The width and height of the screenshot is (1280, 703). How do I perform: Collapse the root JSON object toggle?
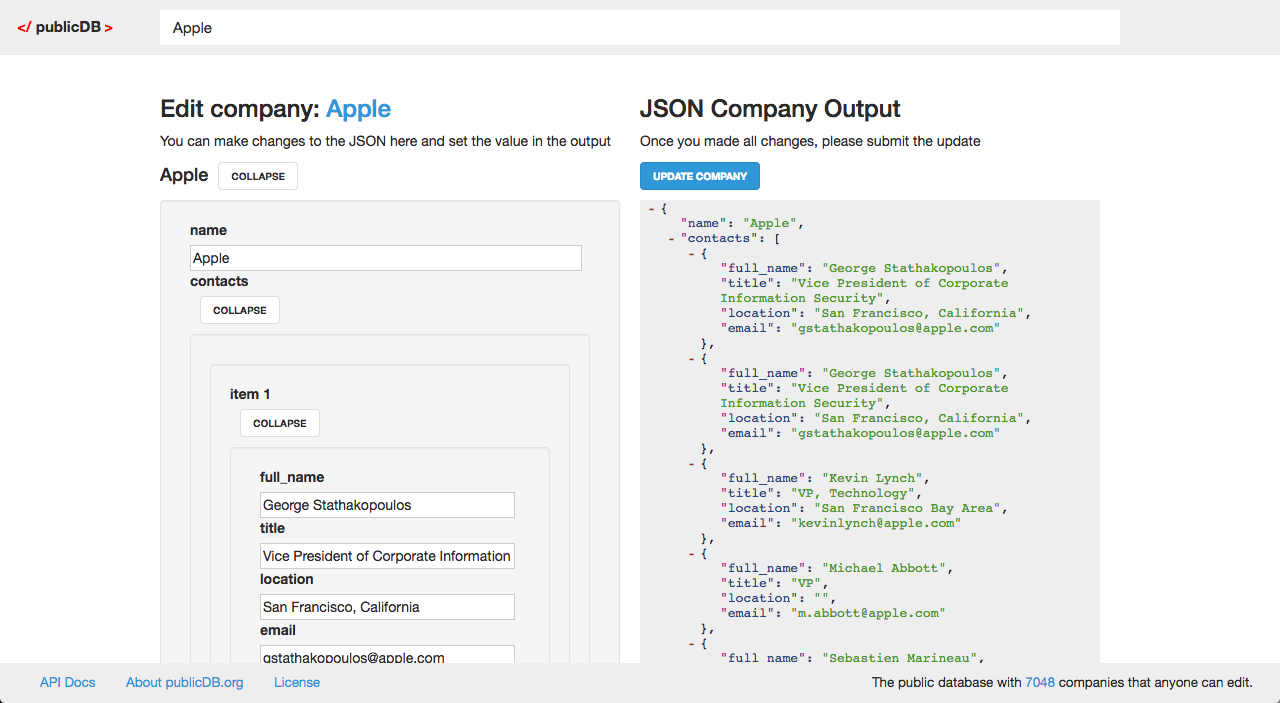pyautogui.click(x=652, y=208)
